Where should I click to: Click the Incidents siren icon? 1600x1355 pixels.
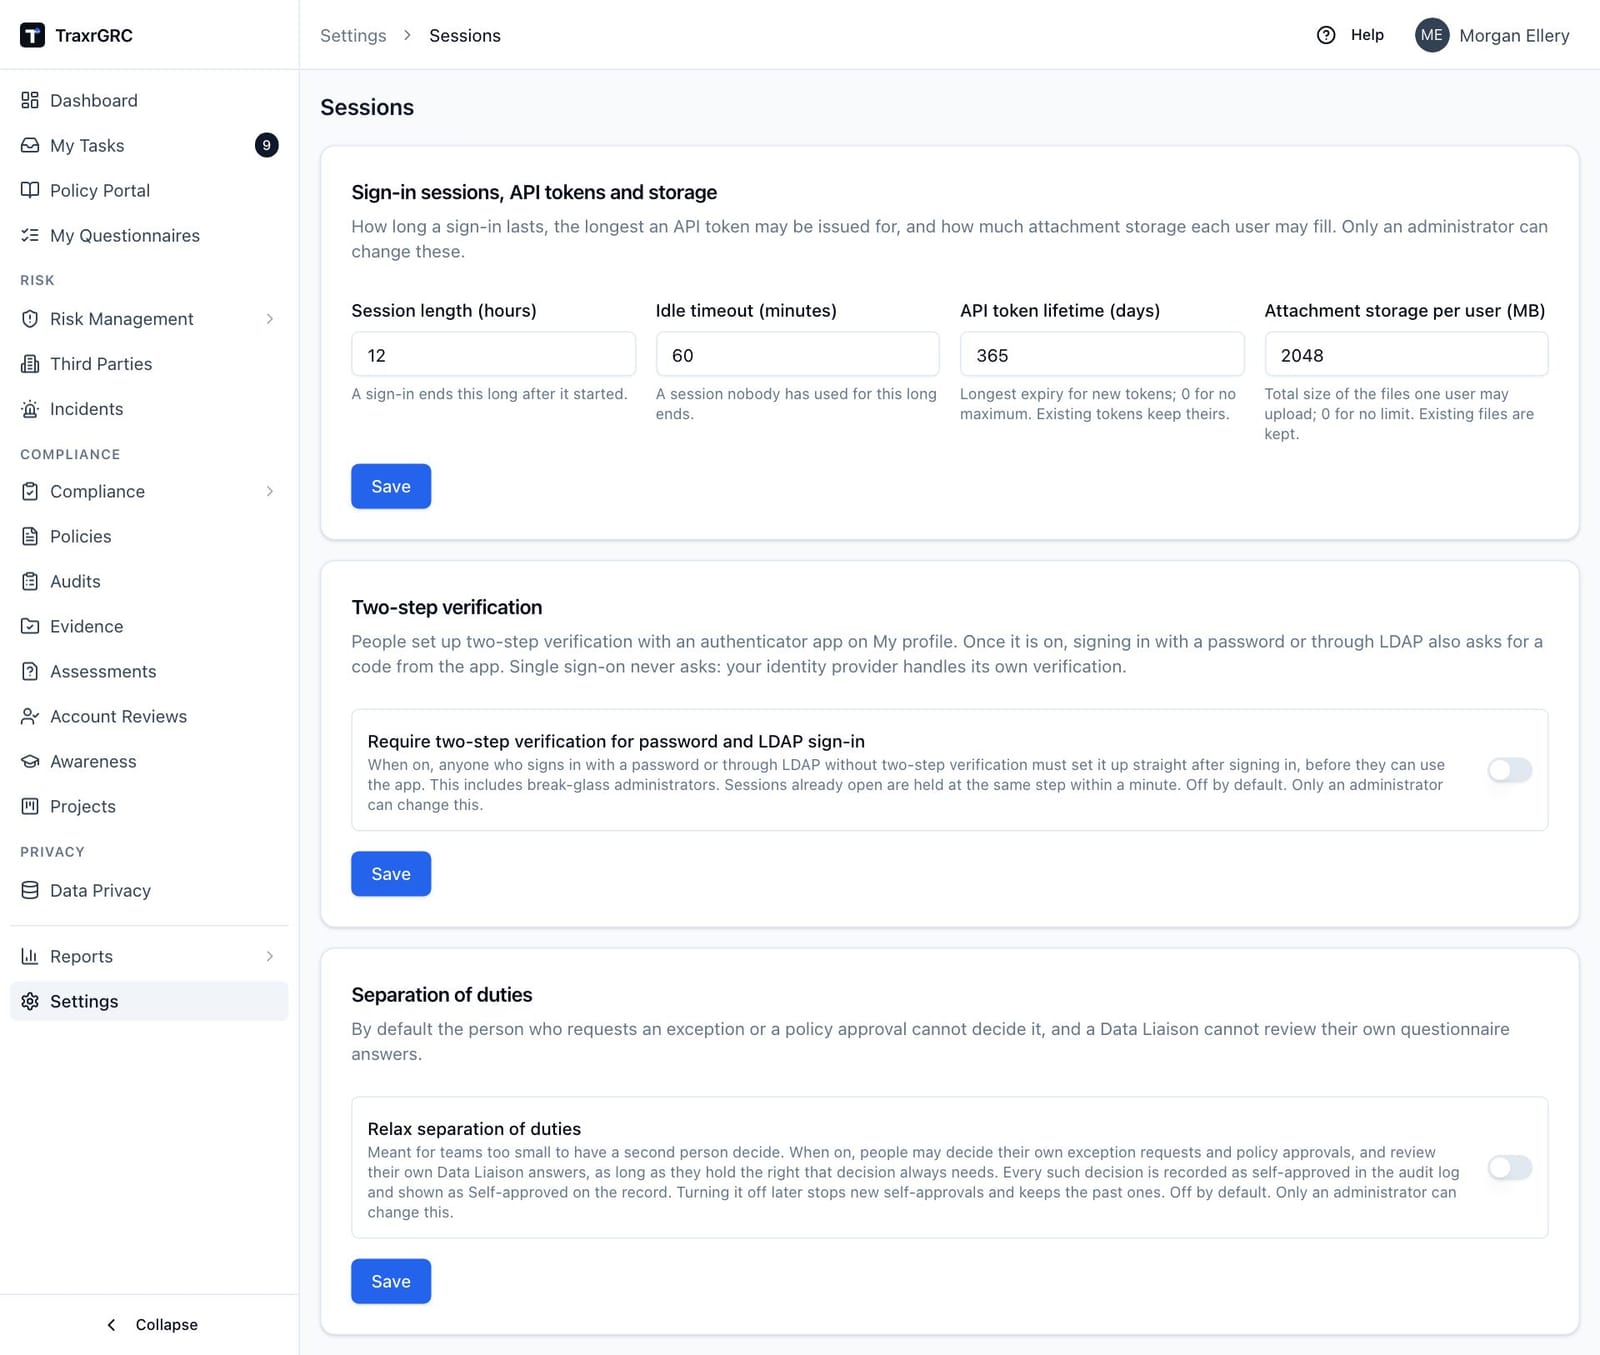30,408
